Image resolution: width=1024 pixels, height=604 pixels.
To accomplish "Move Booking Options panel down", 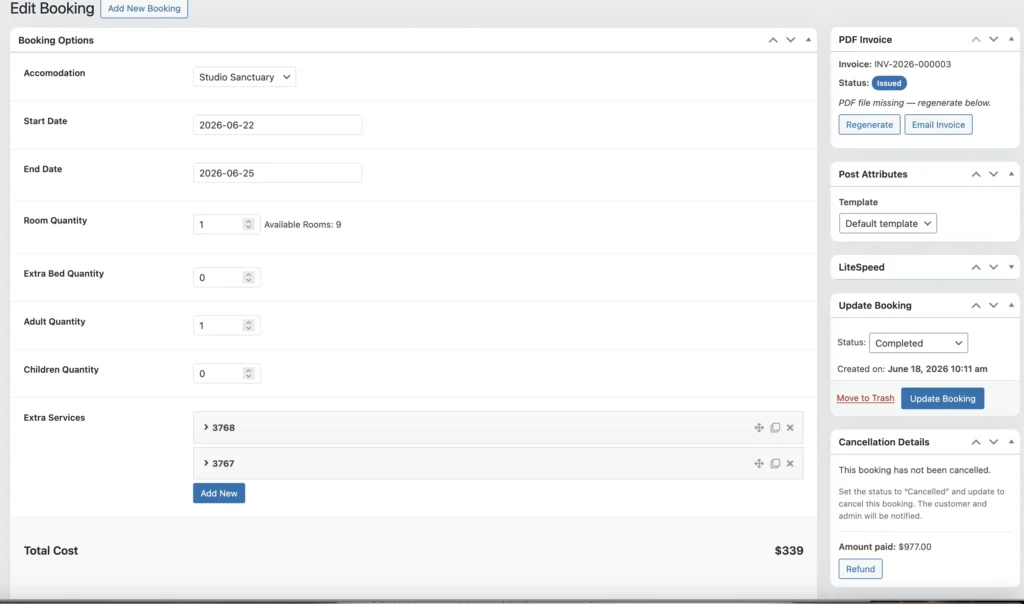I will 790,40.
